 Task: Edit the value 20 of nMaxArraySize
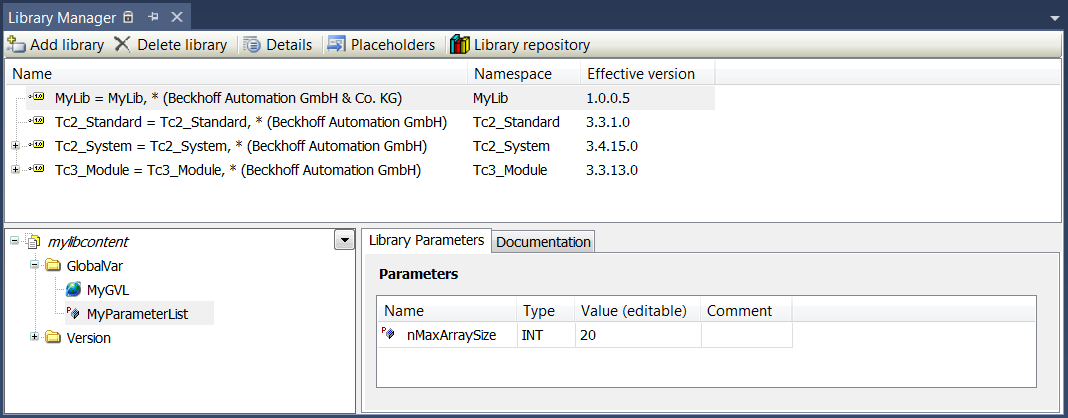tap(638, 335)
